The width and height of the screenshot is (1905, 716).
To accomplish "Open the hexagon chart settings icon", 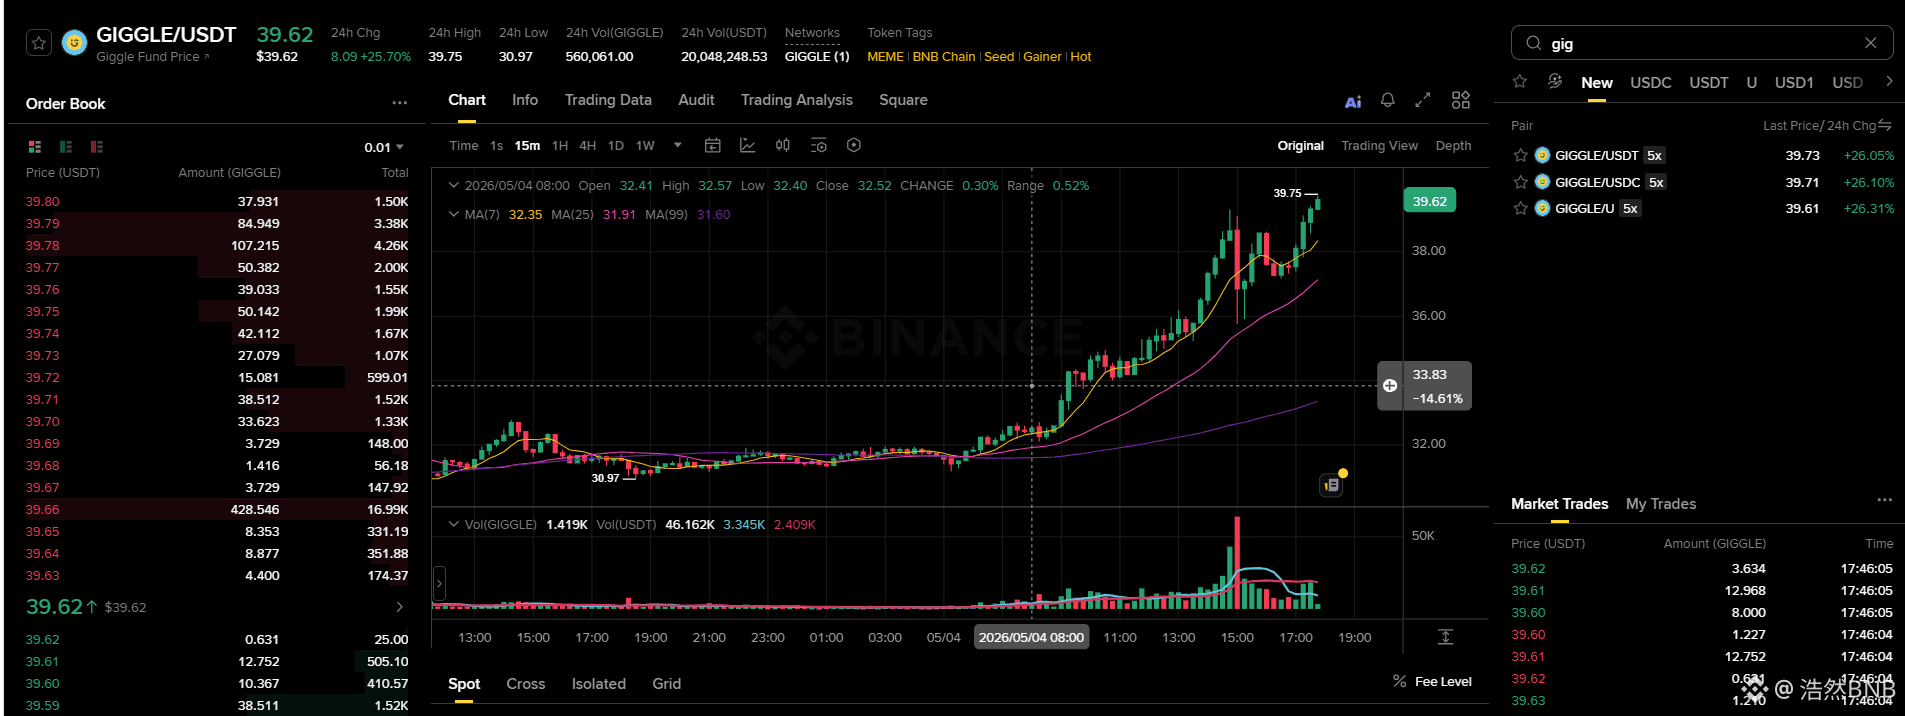I will click(854, 146).
